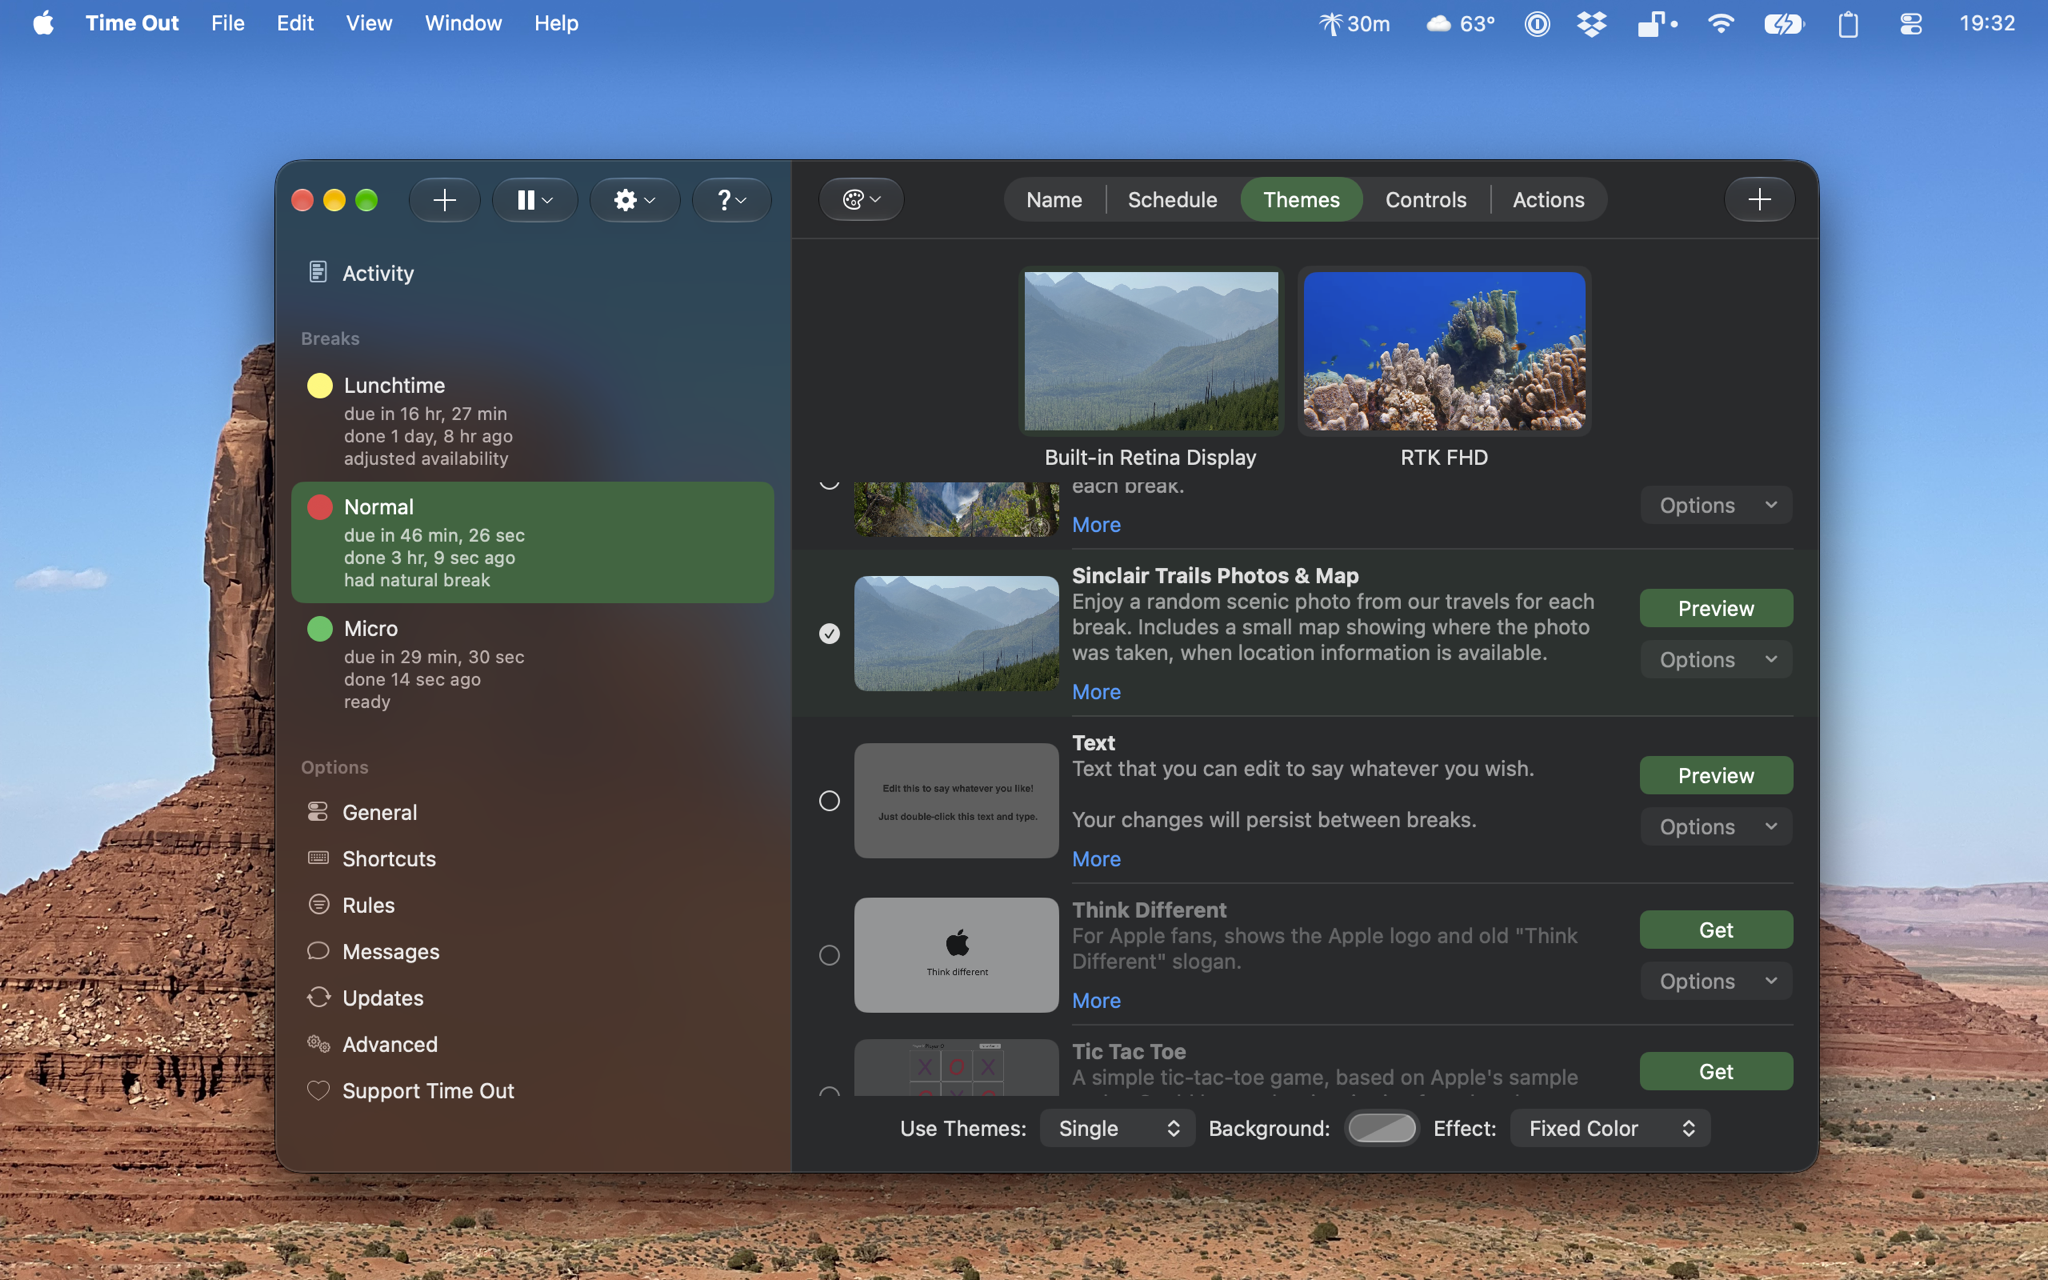Click the Sinclair Trails theme thumbnail
Image resolution: width=2048 pixels, height=1280 pixels.
click(956, 633)
